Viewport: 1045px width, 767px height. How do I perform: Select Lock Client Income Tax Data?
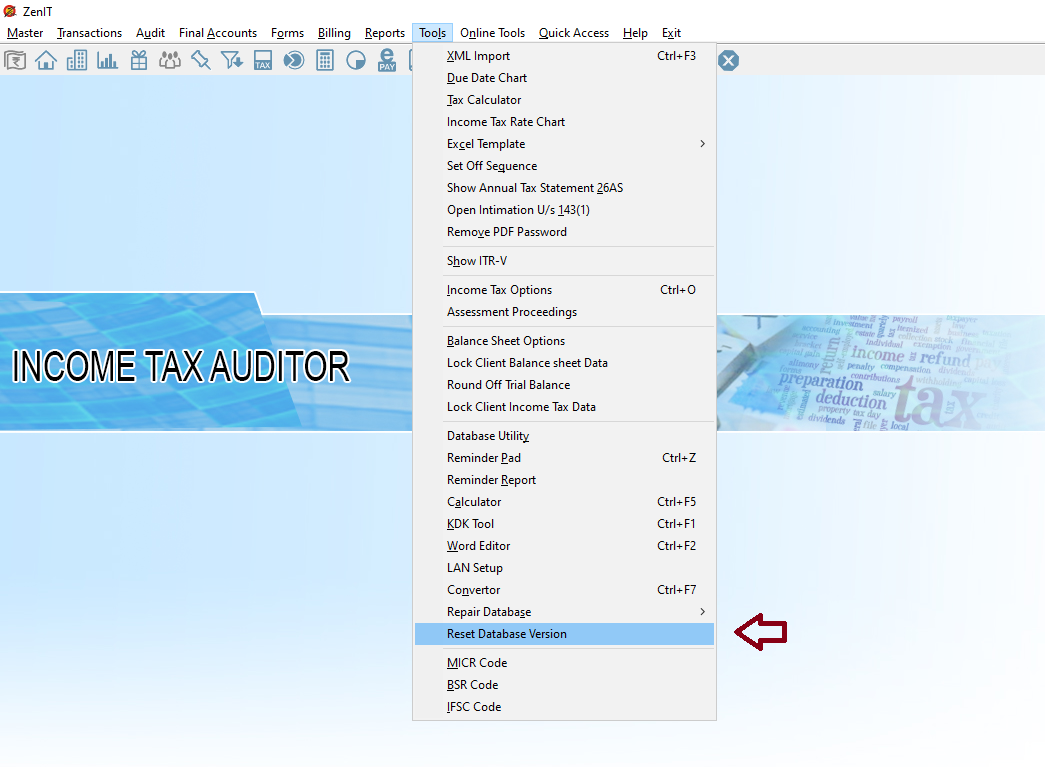(x=564, y=407)
